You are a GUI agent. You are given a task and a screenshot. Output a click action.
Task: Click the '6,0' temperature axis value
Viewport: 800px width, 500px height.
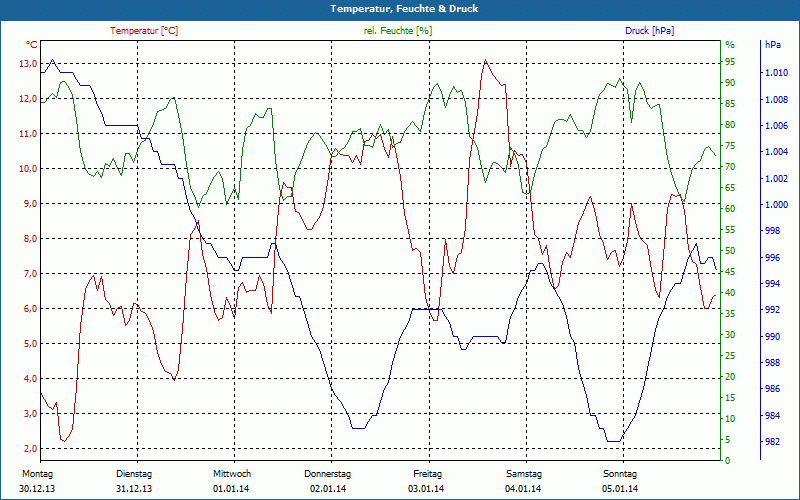pyautogui.click(x=30, y=309)
